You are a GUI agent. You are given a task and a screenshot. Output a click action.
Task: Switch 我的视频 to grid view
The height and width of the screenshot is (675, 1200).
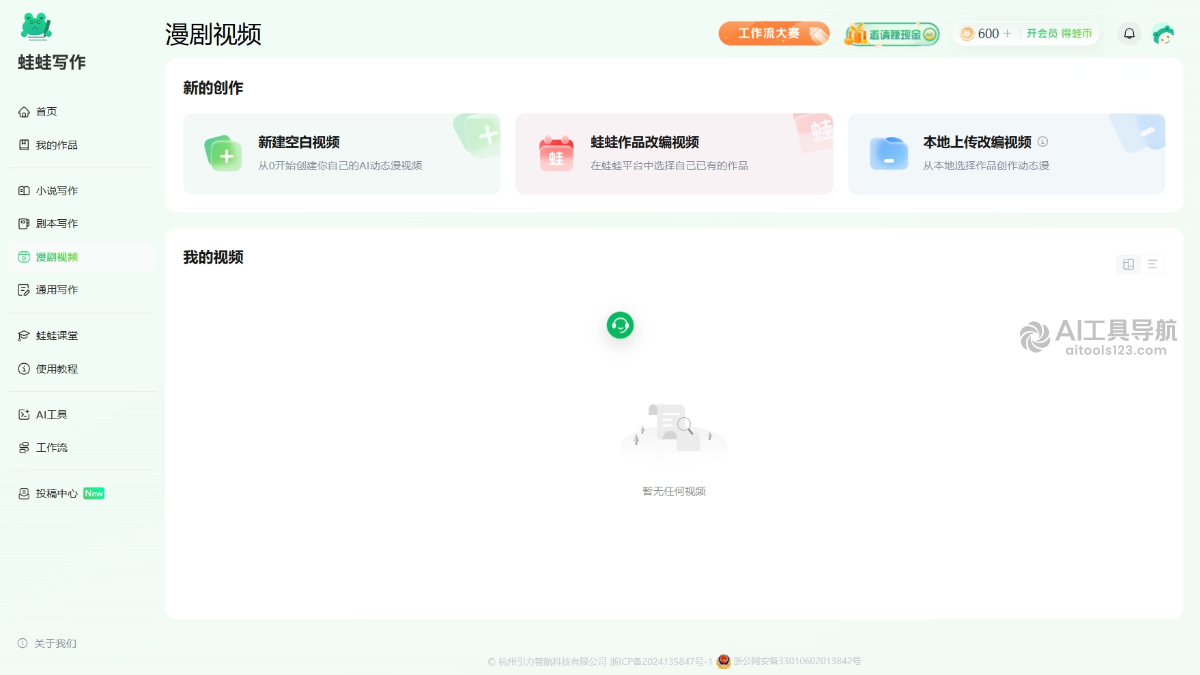1129,264
